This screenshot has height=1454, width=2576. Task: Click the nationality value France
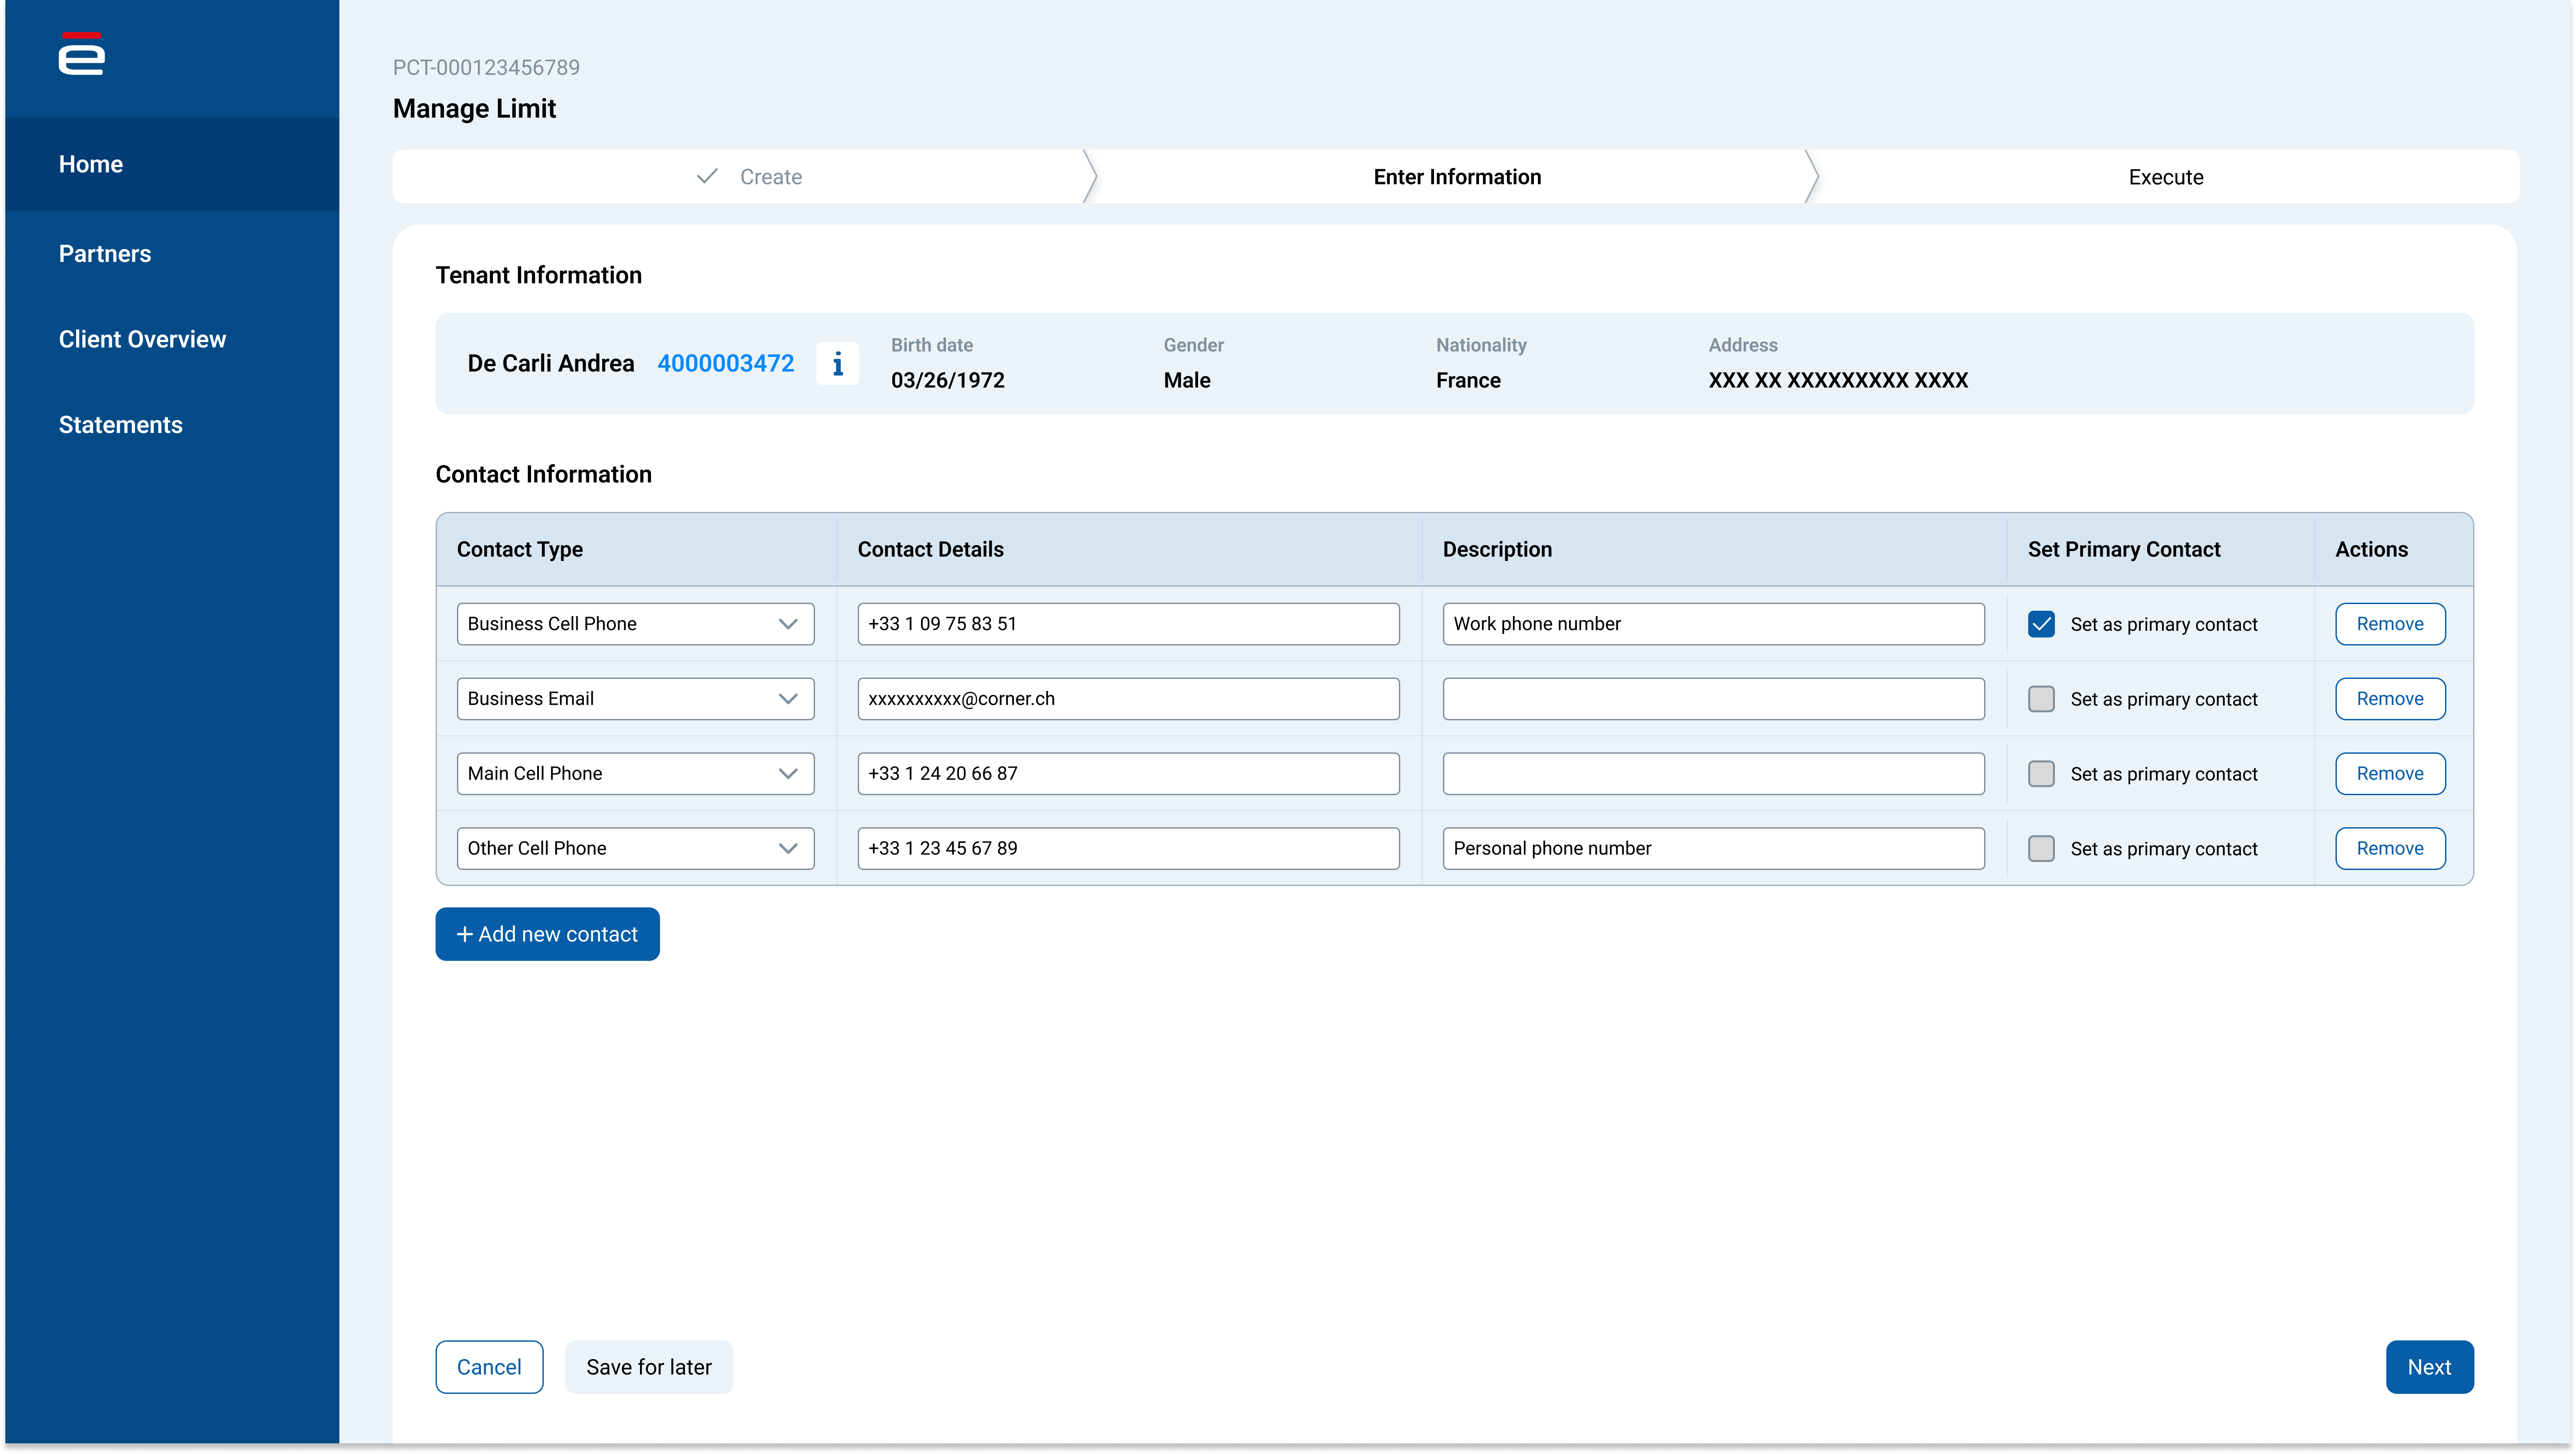[x=1468, y=380]
